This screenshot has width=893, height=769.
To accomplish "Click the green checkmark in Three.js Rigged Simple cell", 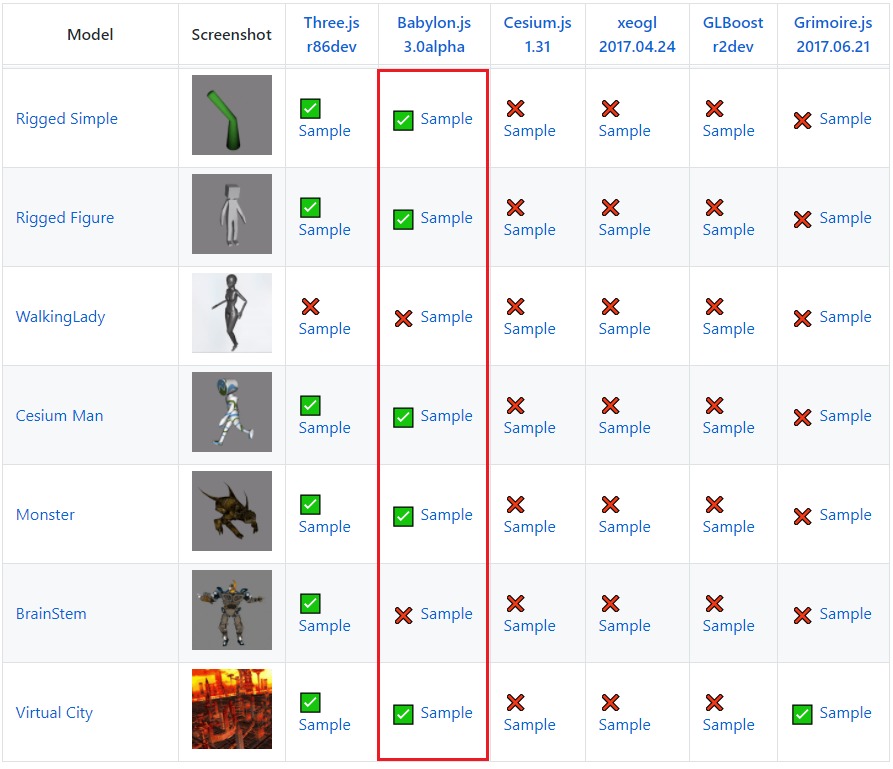I will 310,109.
